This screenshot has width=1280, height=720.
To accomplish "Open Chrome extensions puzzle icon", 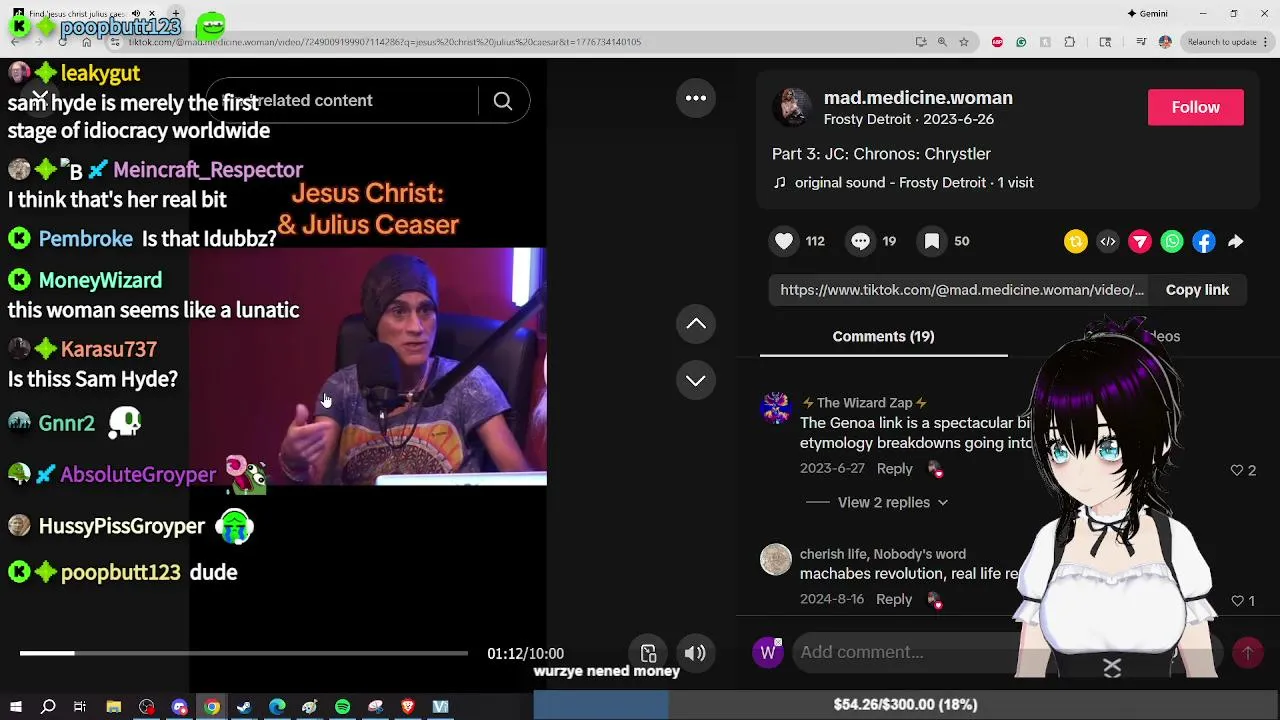I will click(x=1070, y=42).
